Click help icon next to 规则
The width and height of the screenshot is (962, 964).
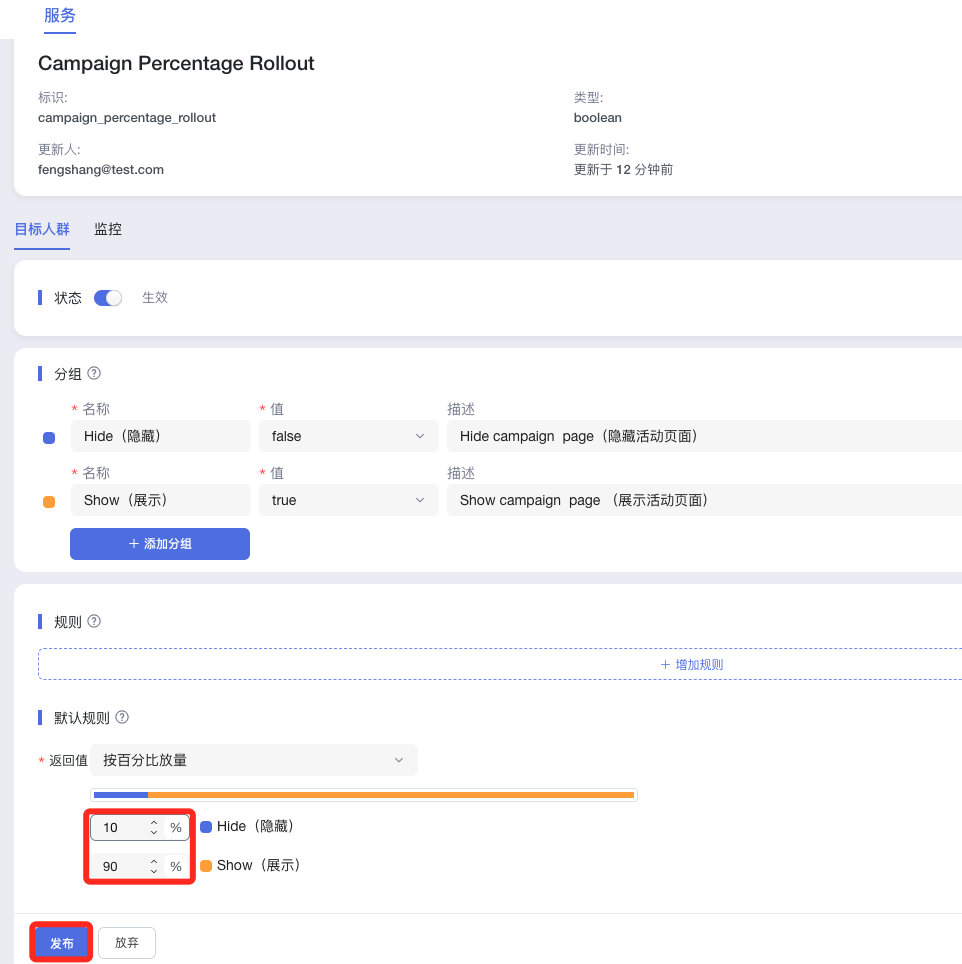click(94, 621)
